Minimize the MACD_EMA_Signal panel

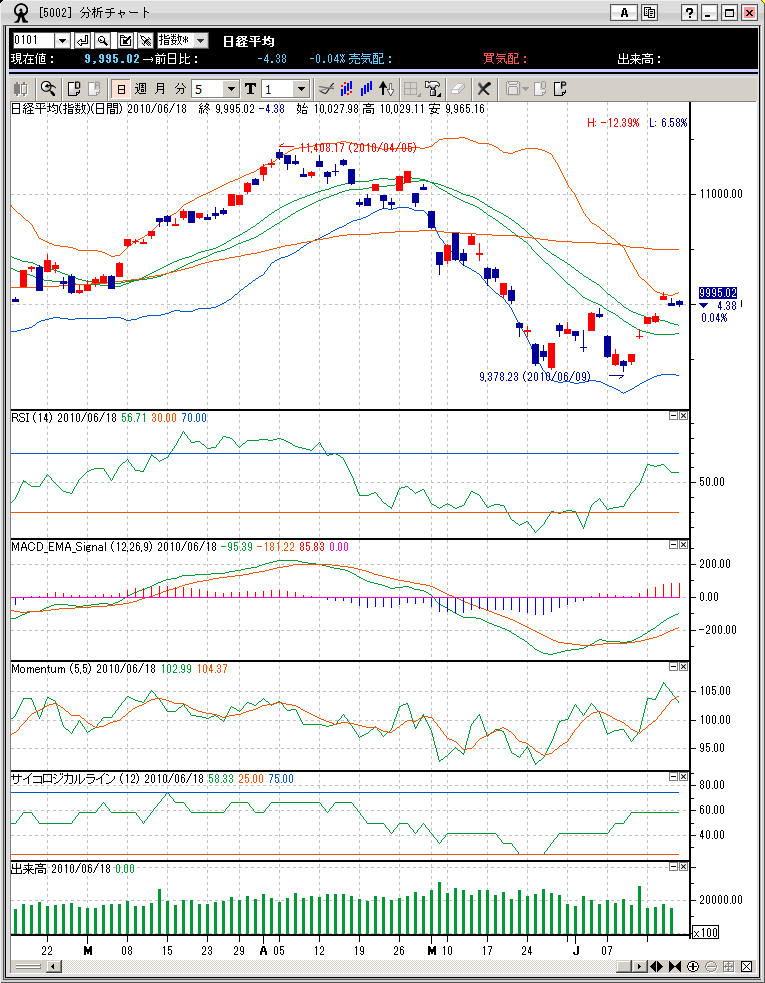[x=673, y=545]
